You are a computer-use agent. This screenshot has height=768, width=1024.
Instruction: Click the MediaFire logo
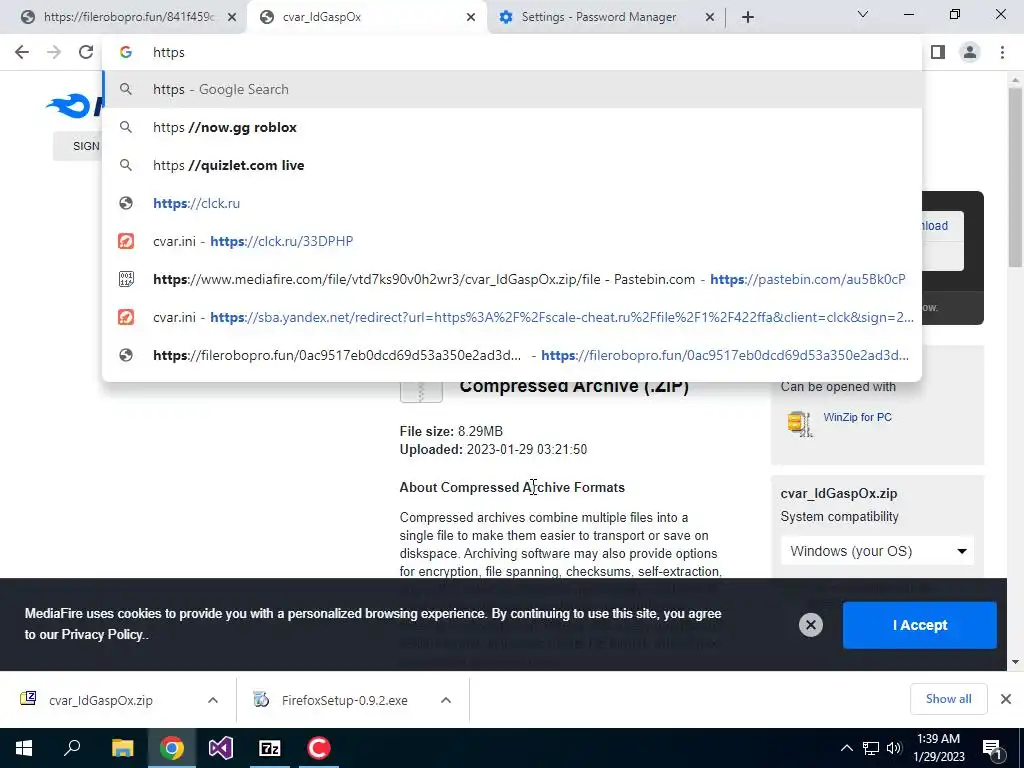click(73, 106)
